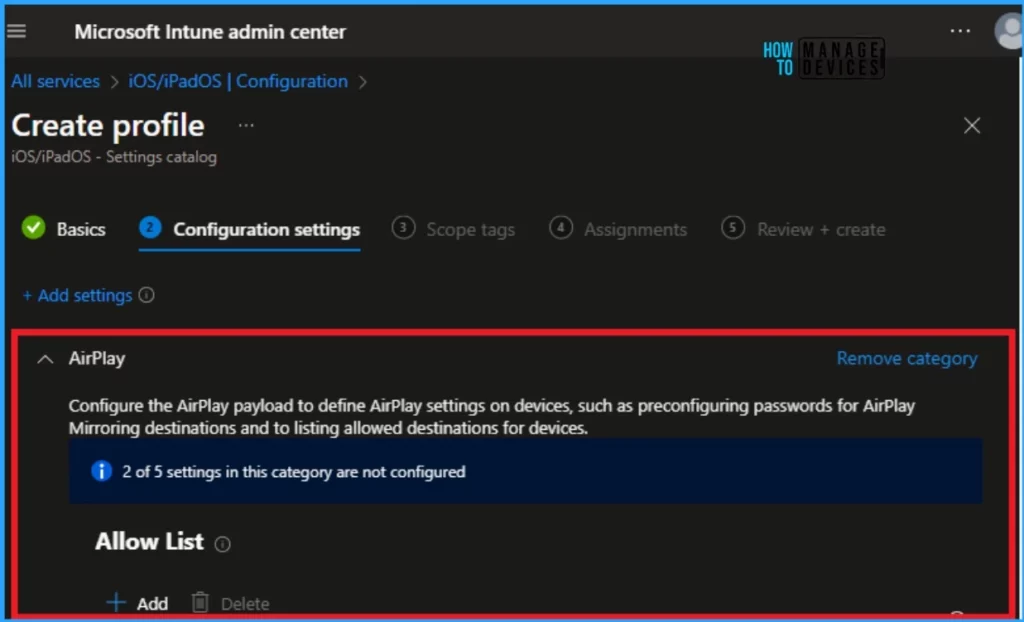Viewport: 1024px width, 622px height.
Task: Open the ellipsis beside Create profile
Action: click(x=246, y=125)
